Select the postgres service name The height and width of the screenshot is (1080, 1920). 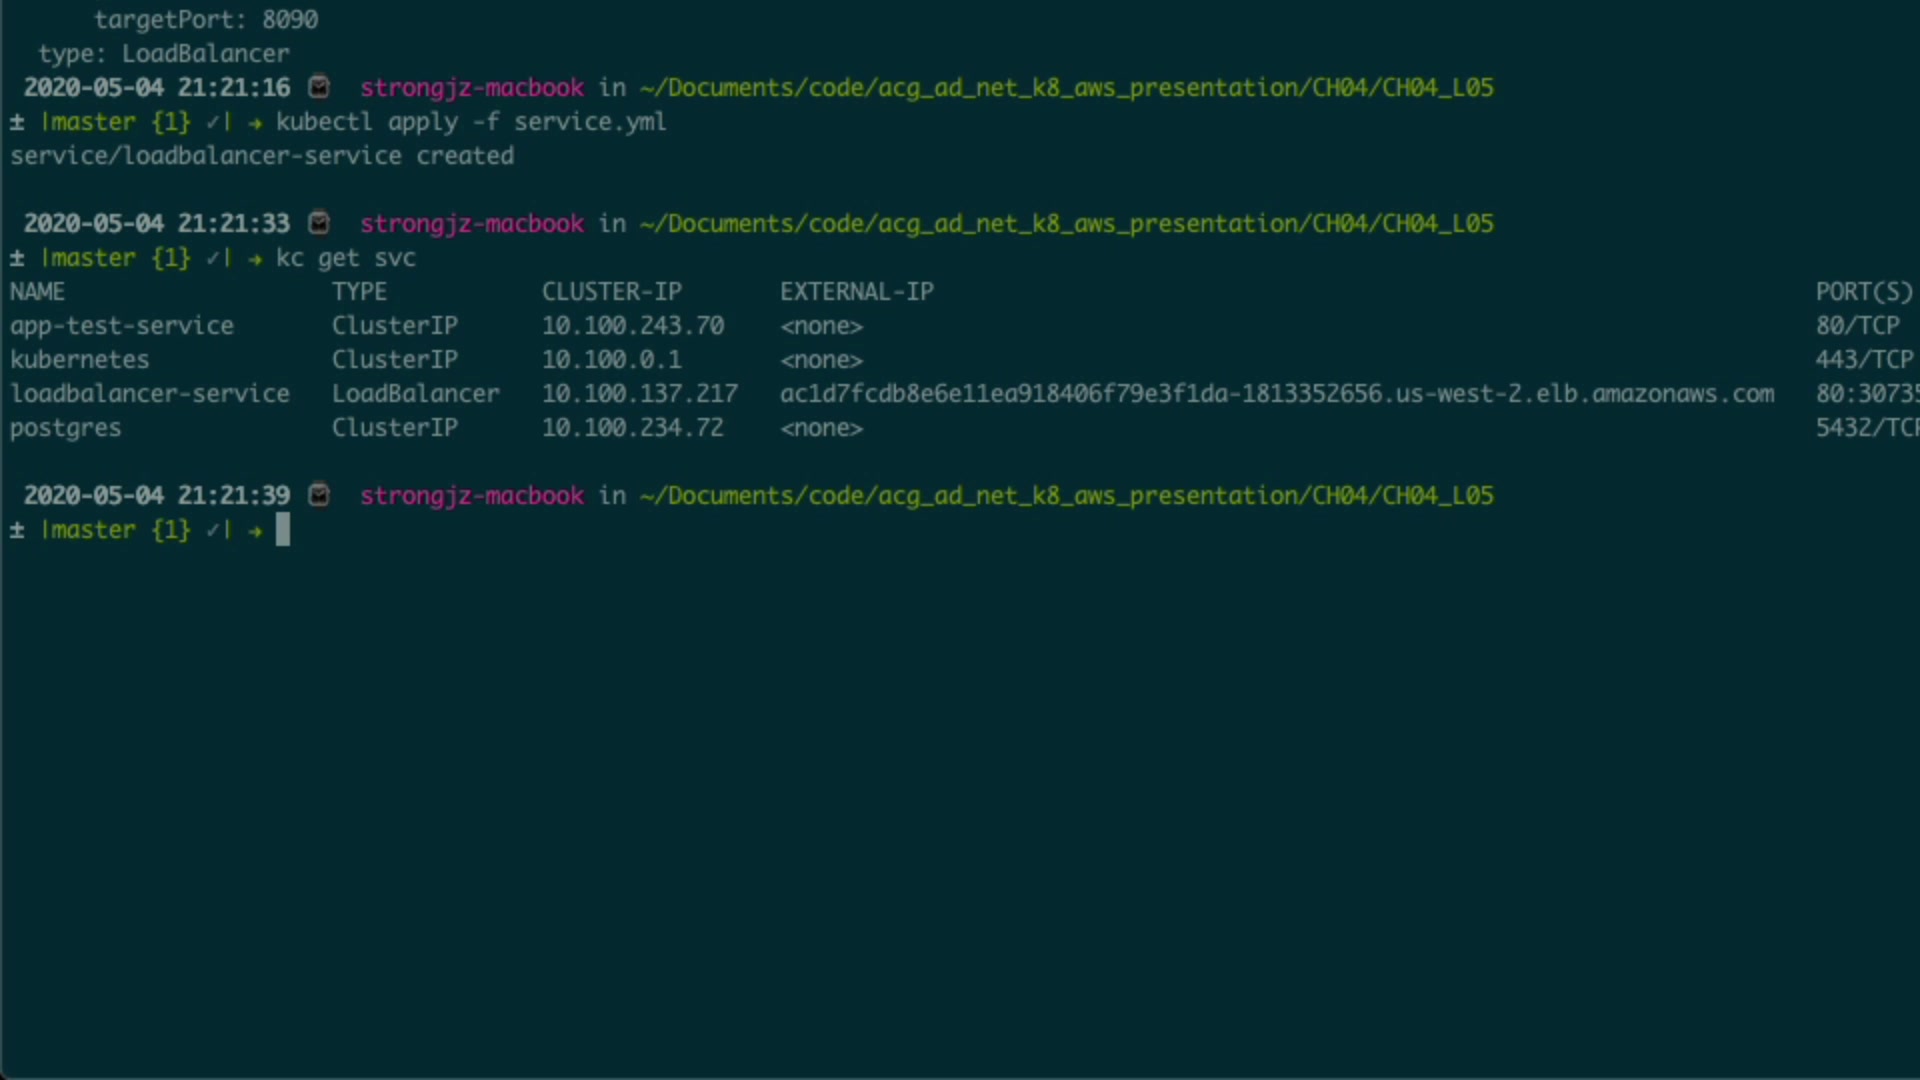66,428
